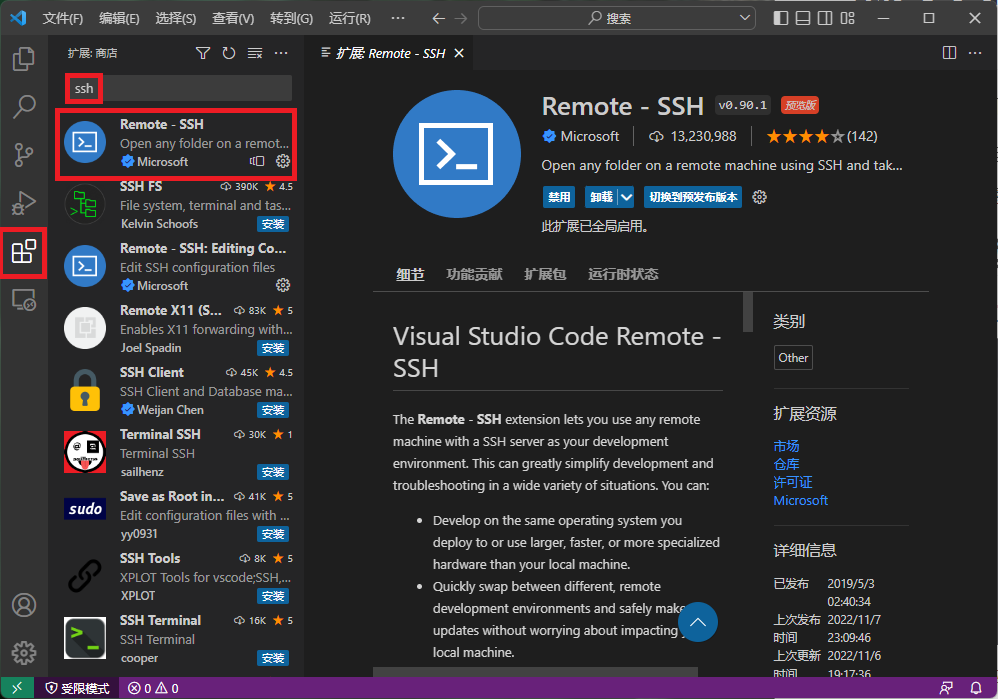The width and height of the screenshot is (998, 699).
Task: Toggle the primary side bar layout button
Action: (781, 18)
